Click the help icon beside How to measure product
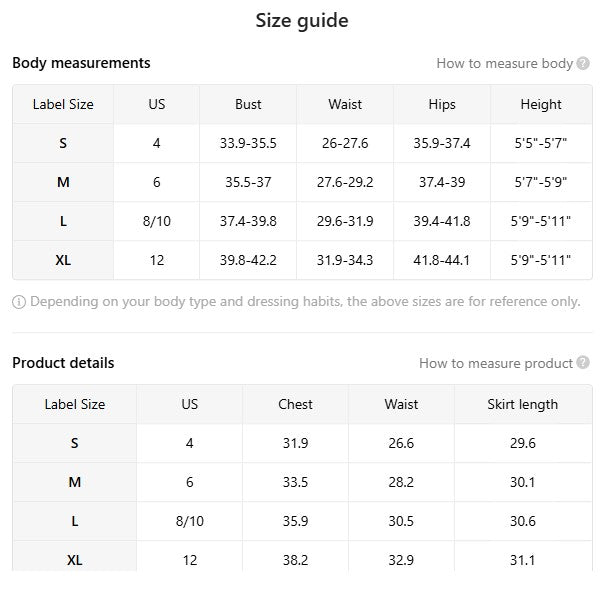 tap(583, 363)
